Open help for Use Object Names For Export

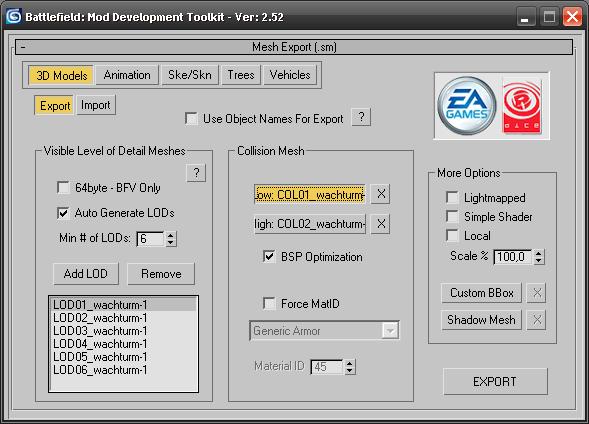click(x=361, y=117)
